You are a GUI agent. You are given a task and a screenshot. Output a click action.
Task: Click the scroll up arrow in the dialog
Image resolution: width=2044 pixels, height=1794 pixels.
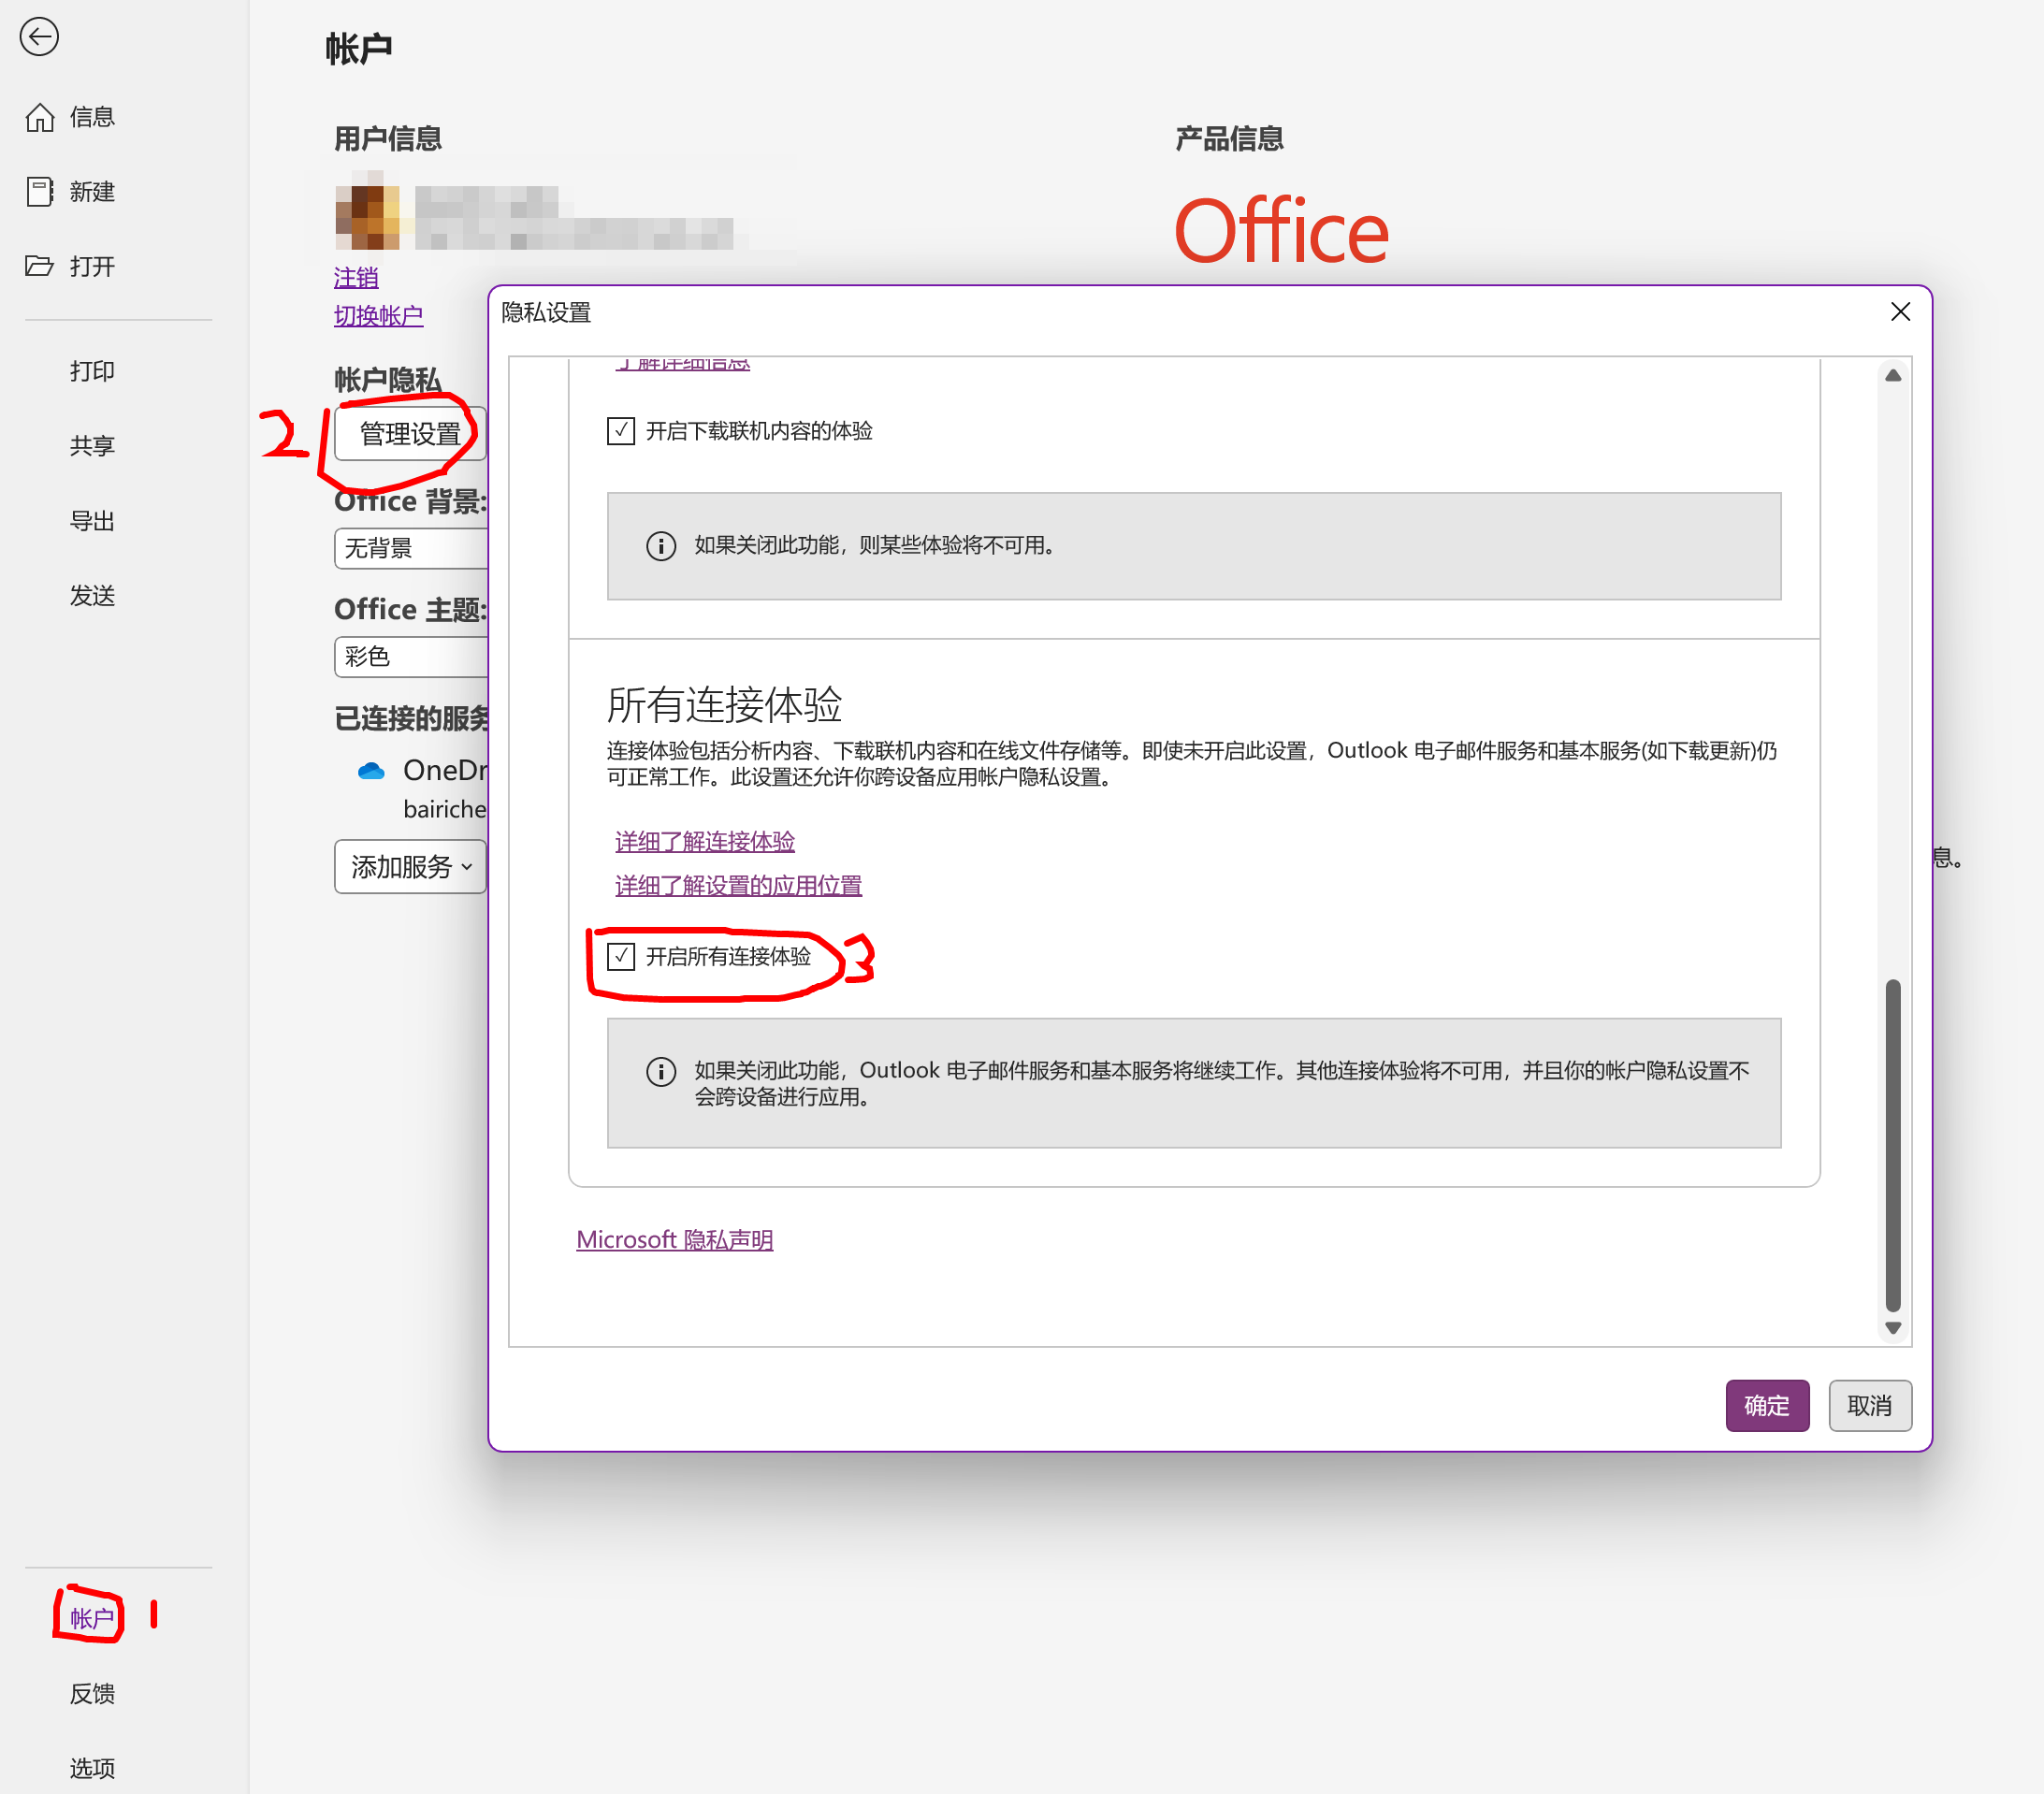pos(1892,376)
